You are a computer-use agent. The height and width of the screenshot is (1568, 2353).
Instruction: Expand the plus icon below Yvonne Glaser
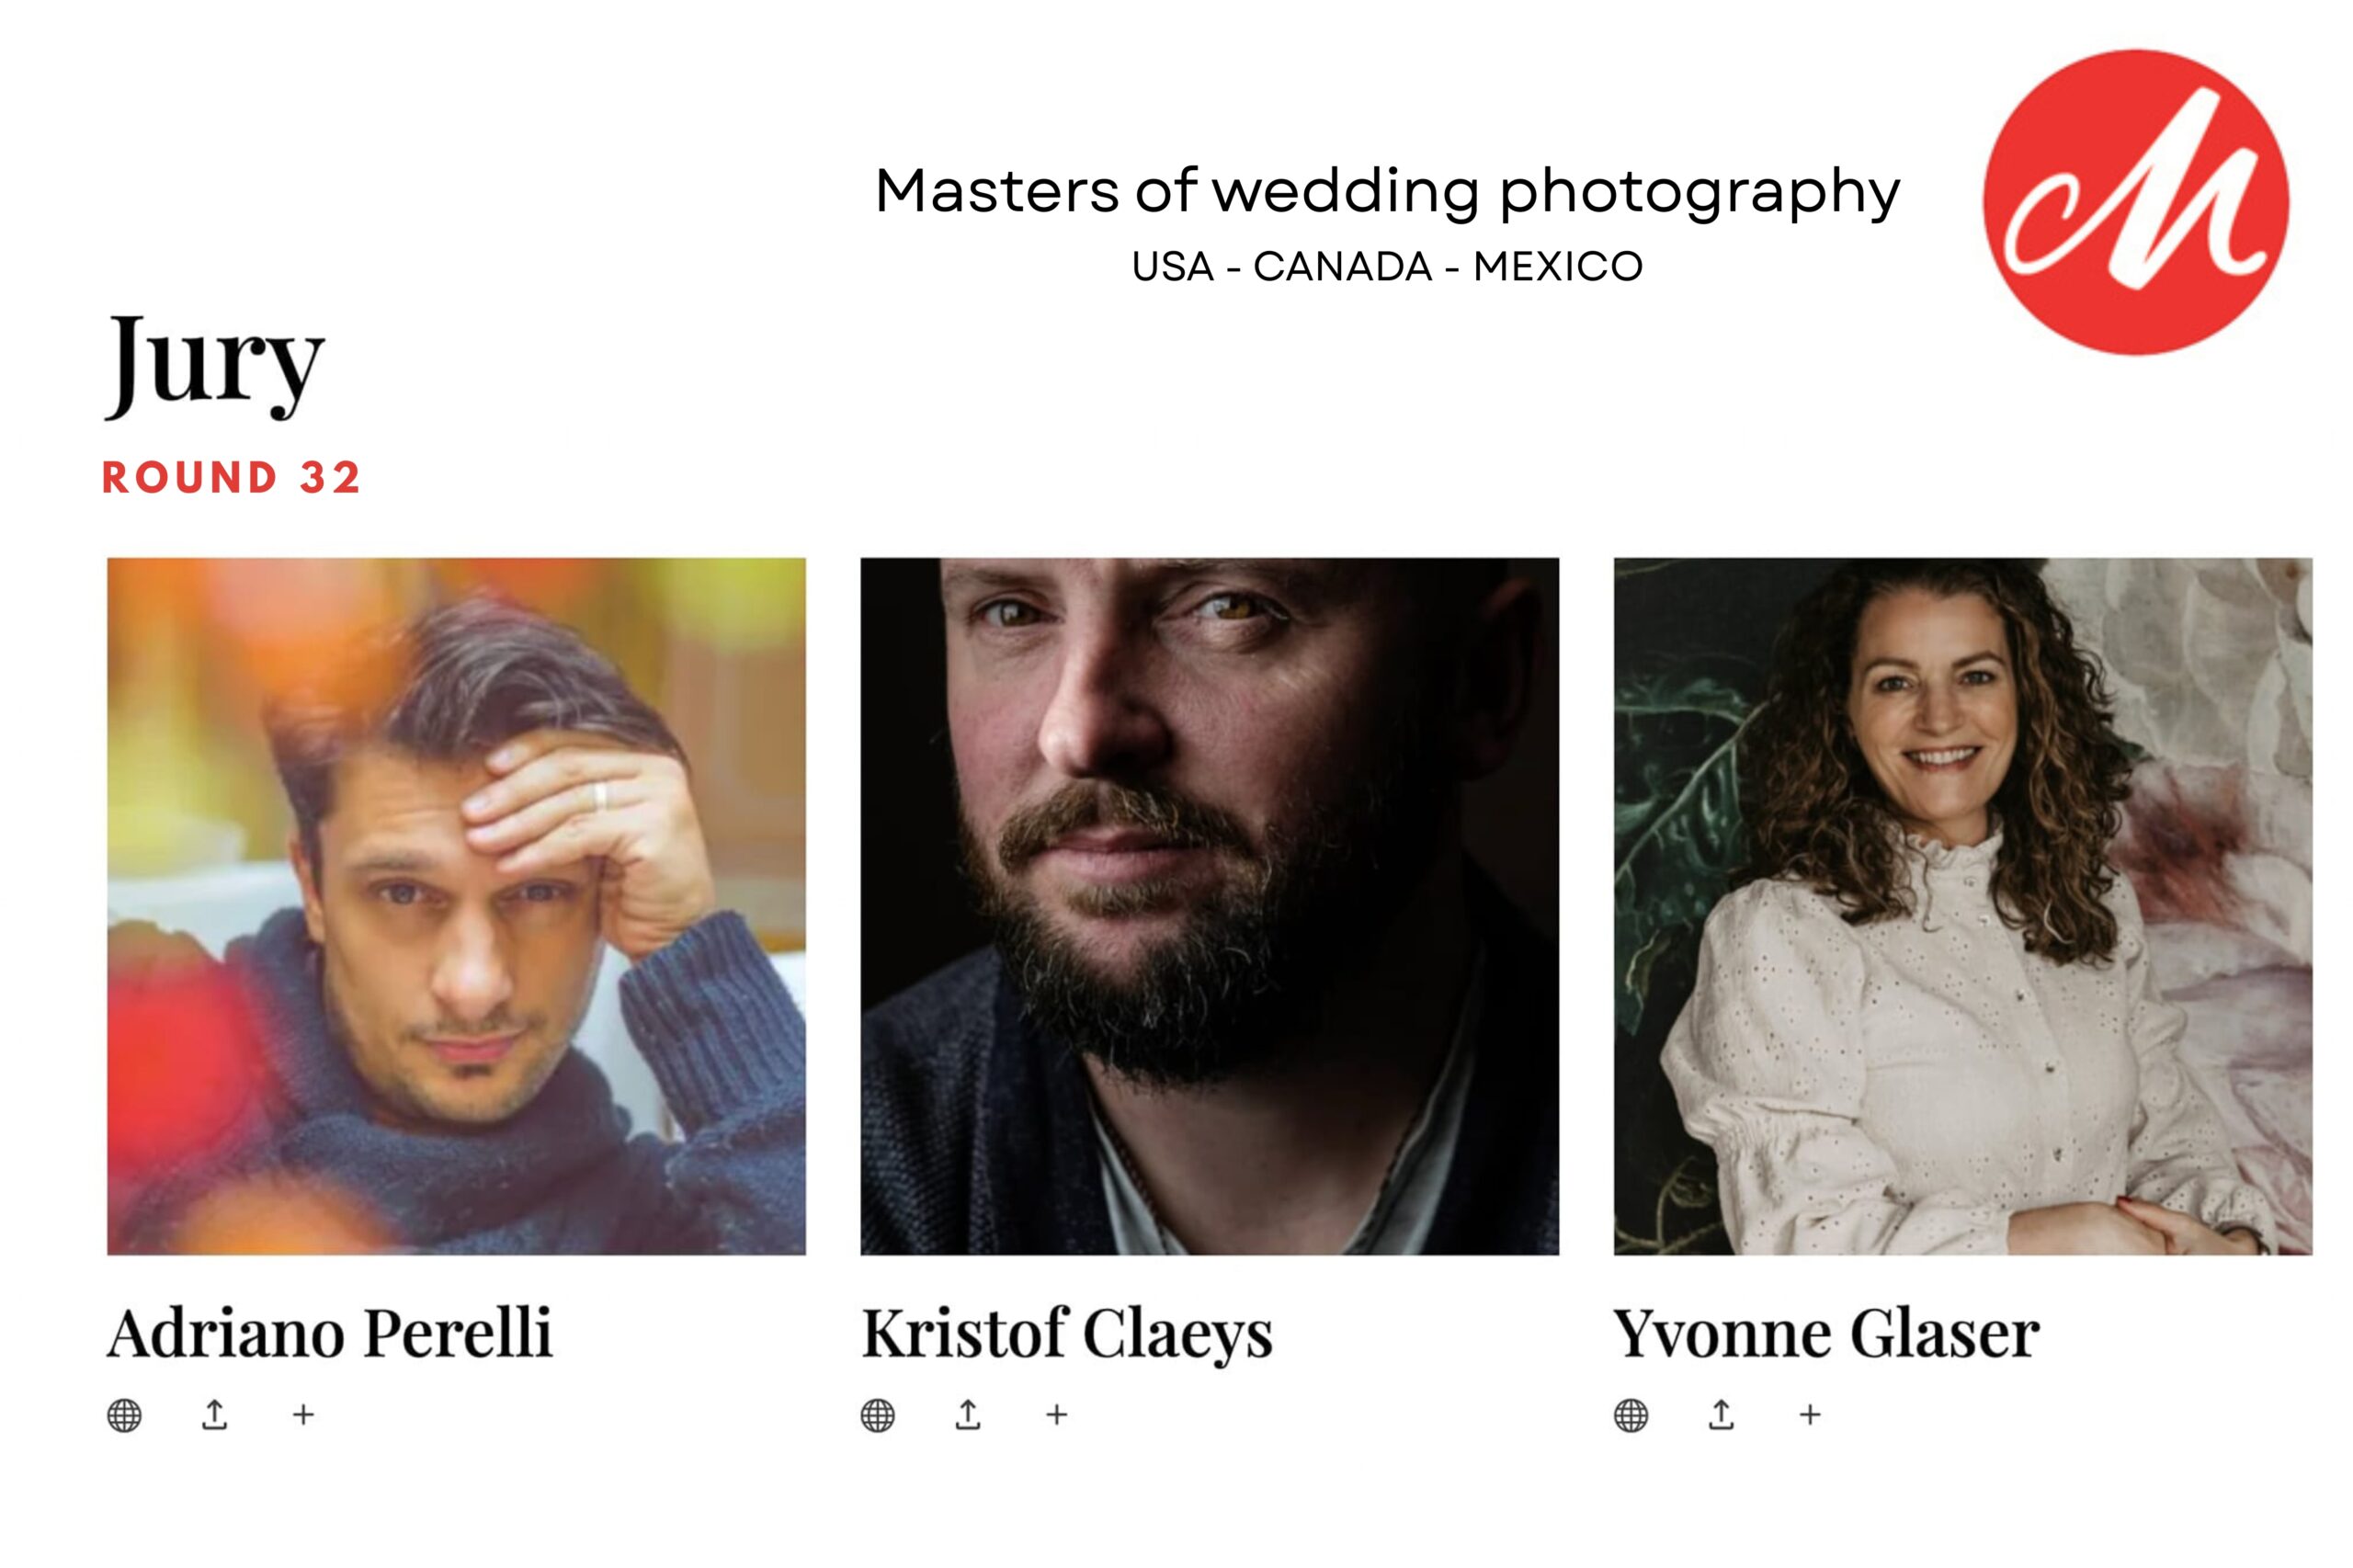(1809, 1415)
